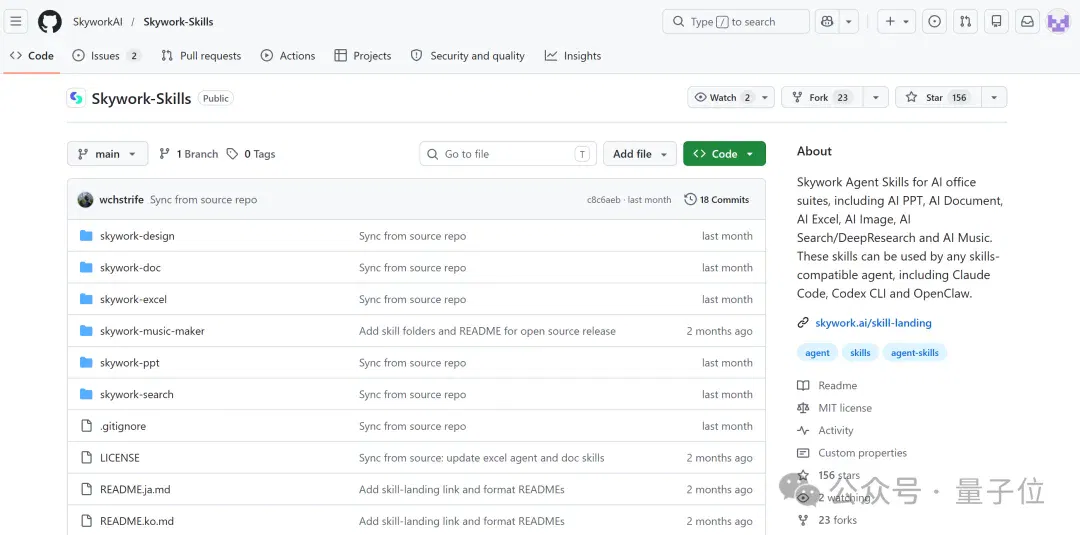1080x535 pixels.
Task: Open the issues icon in the header
Action: coord(934,21)
